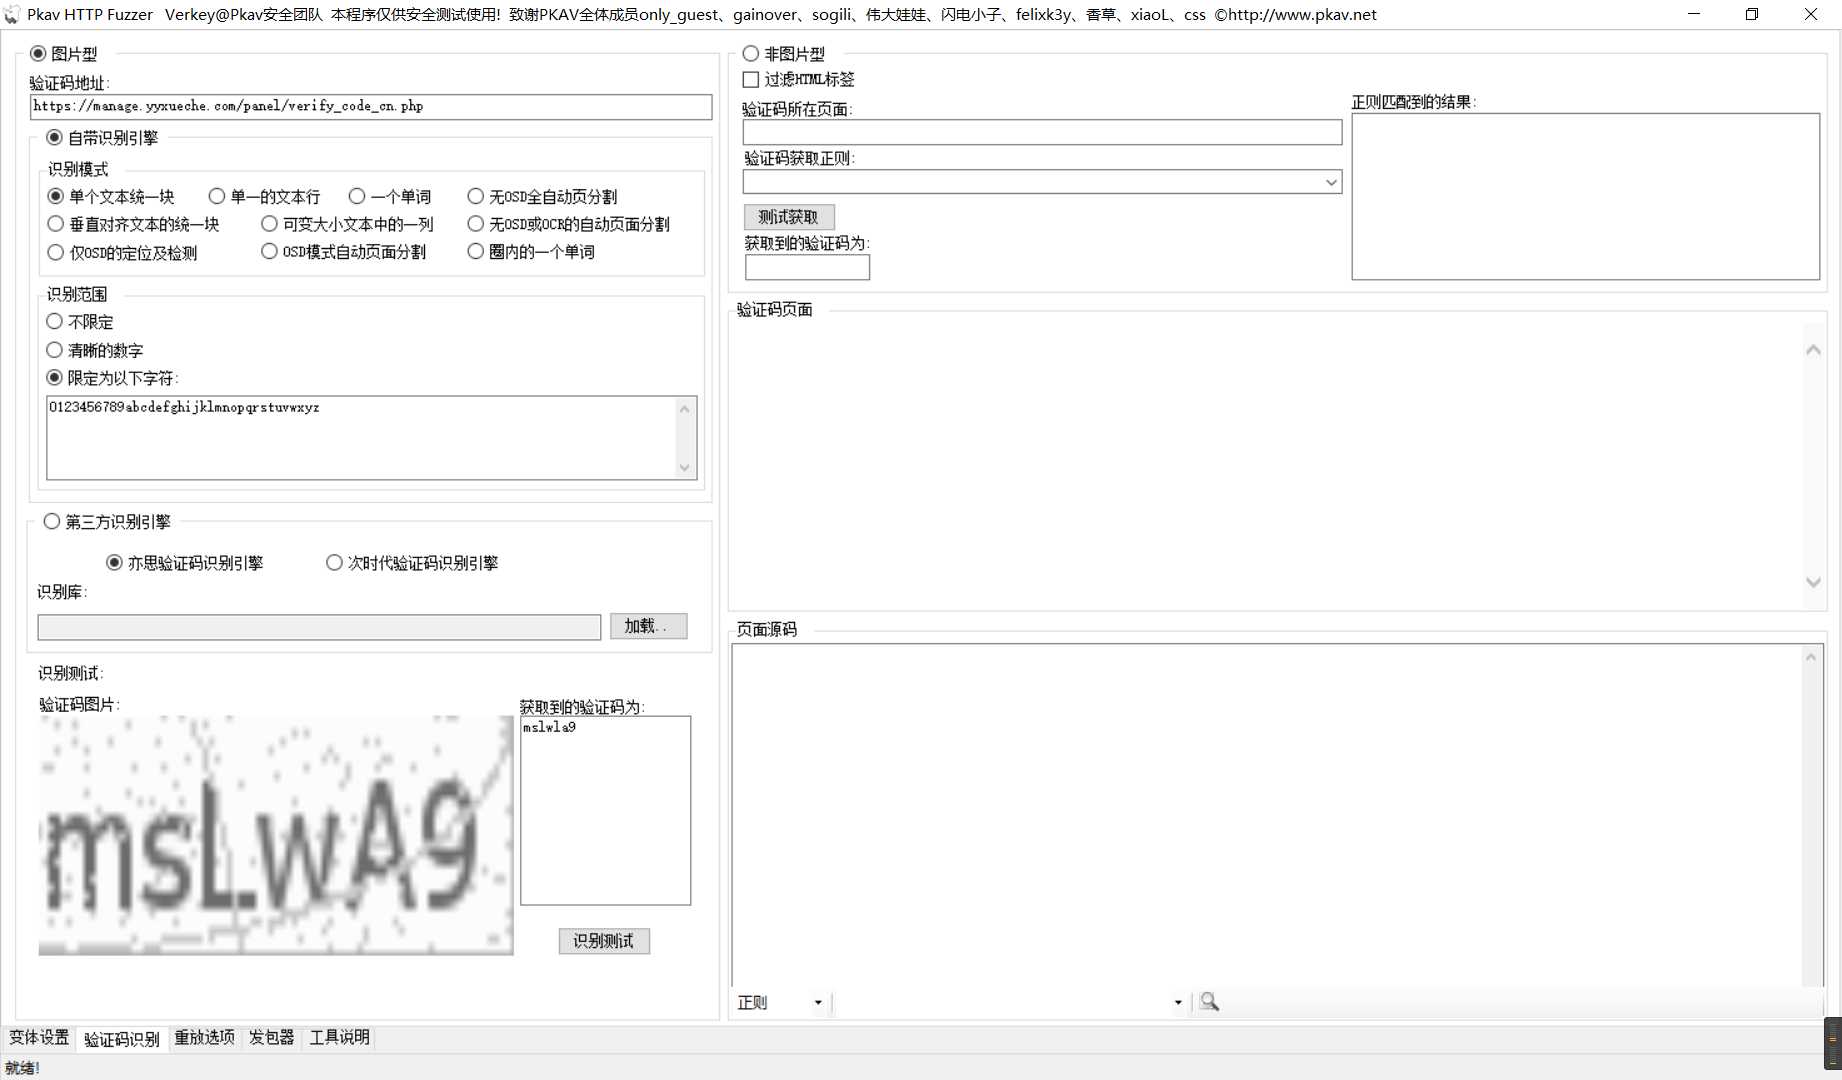Select the 第三方识别引擎 option
The width and height of the screenshot is (1842, 1080).
coord(52,522)
